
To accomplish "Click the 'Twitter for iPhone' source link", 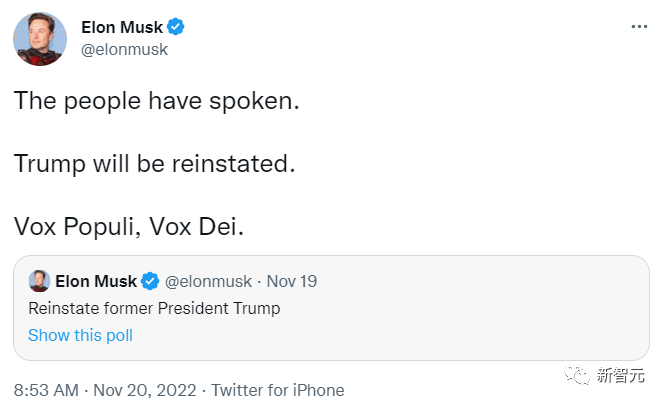I will [x=277, y=390].
